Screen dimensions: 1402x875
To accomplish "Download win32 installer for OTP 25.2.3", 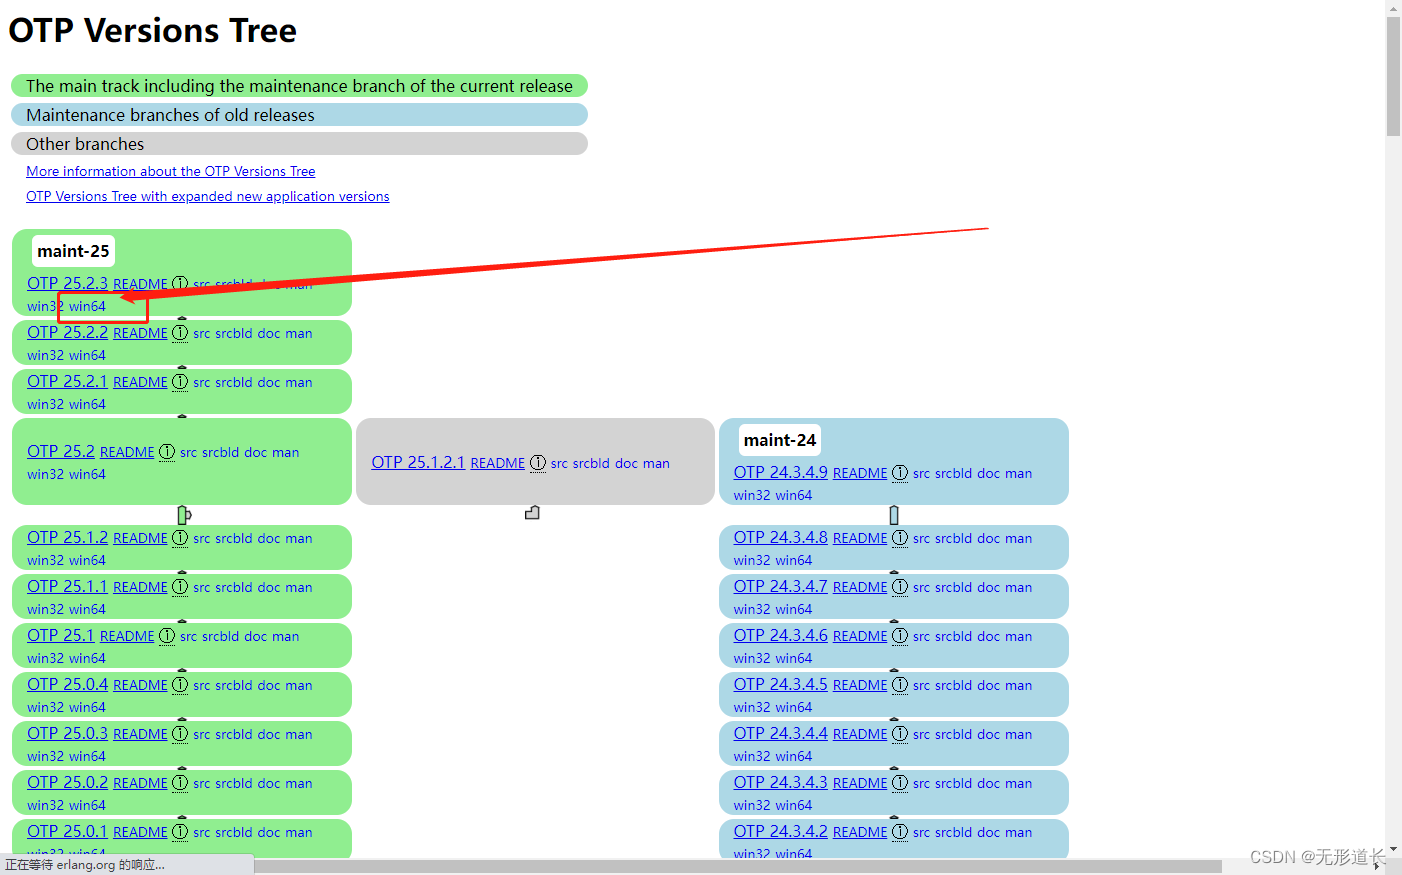I will click(x=45, y=306).
